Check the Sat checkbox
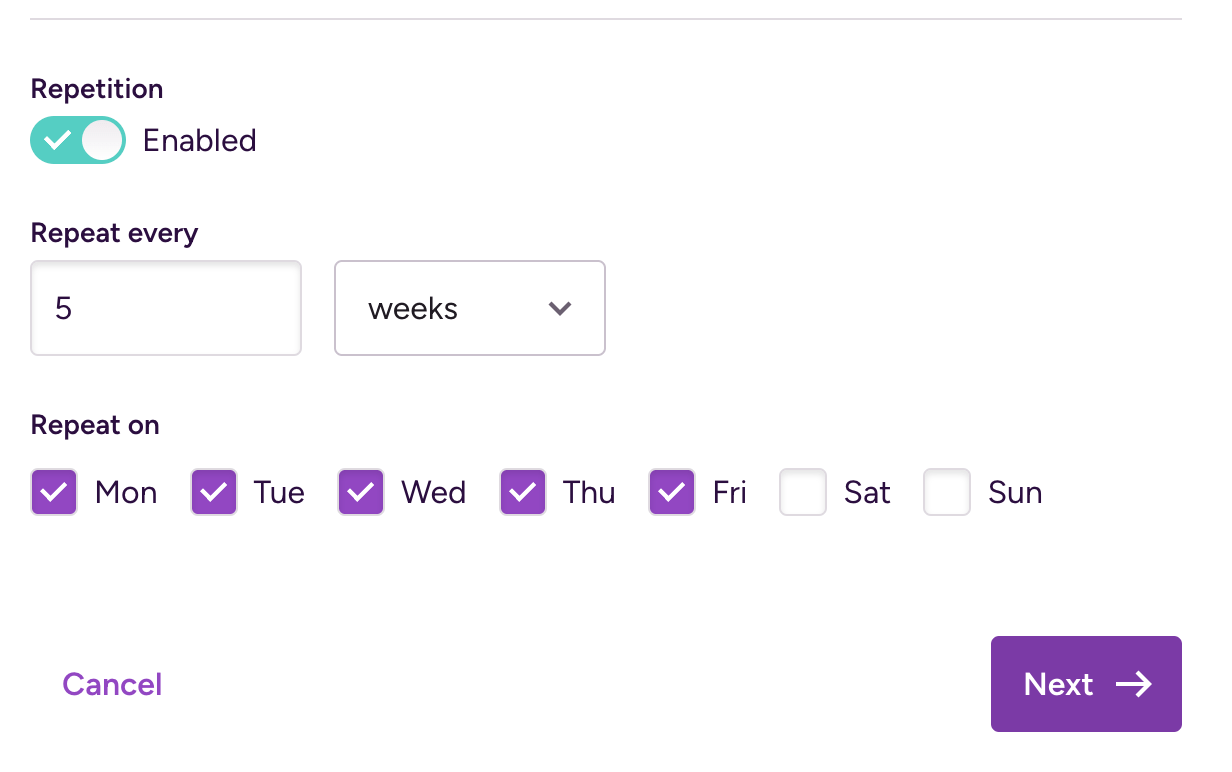 tap(803, 491)
